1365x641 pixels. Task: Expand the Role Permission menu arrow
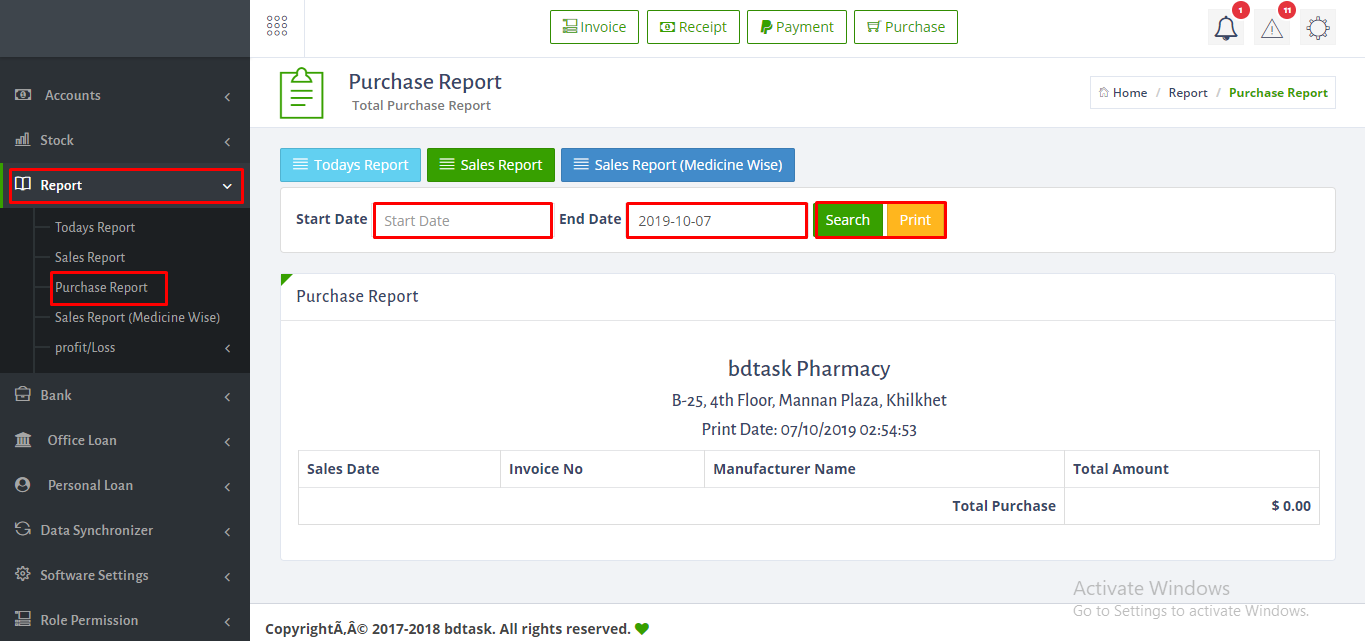tap(227, 621)
